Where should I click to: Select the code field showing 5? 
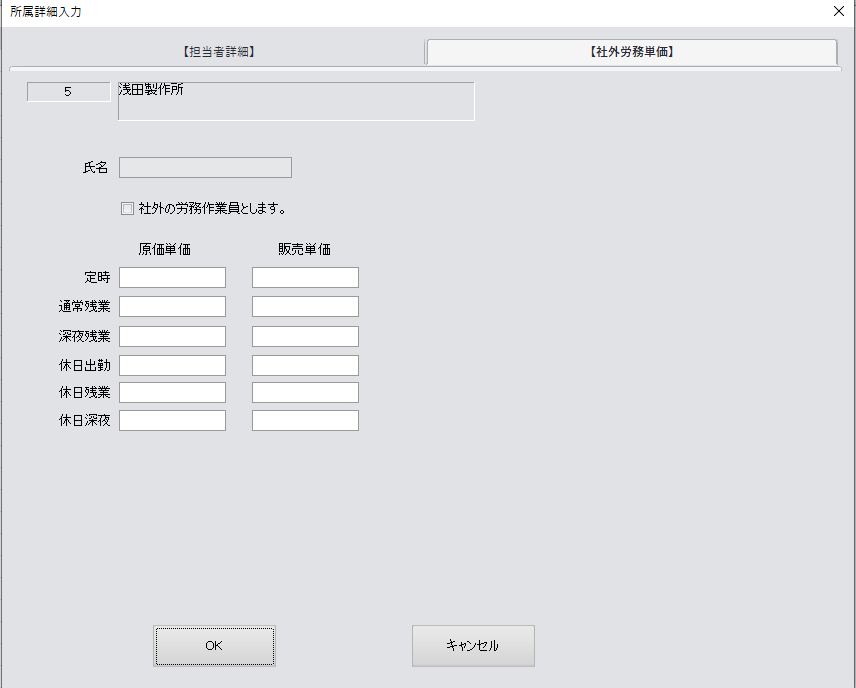(x=68, y=92)
